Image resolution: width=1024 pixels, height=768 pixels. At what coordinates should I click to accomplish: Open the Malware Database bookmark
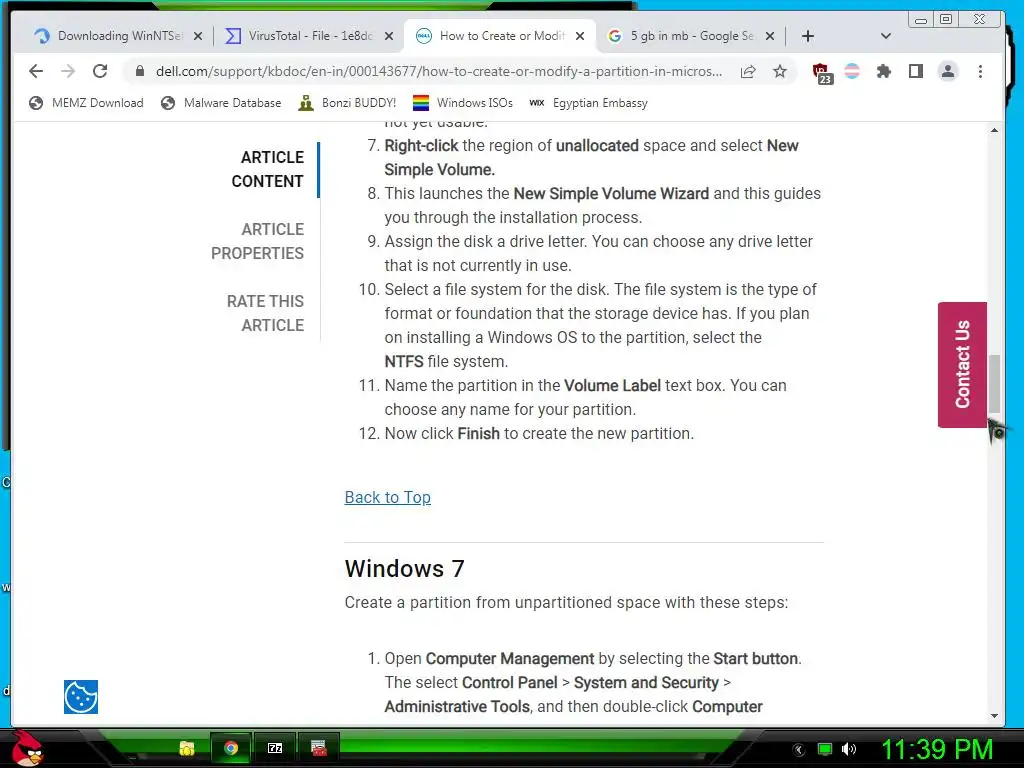(x=221, y=103)
